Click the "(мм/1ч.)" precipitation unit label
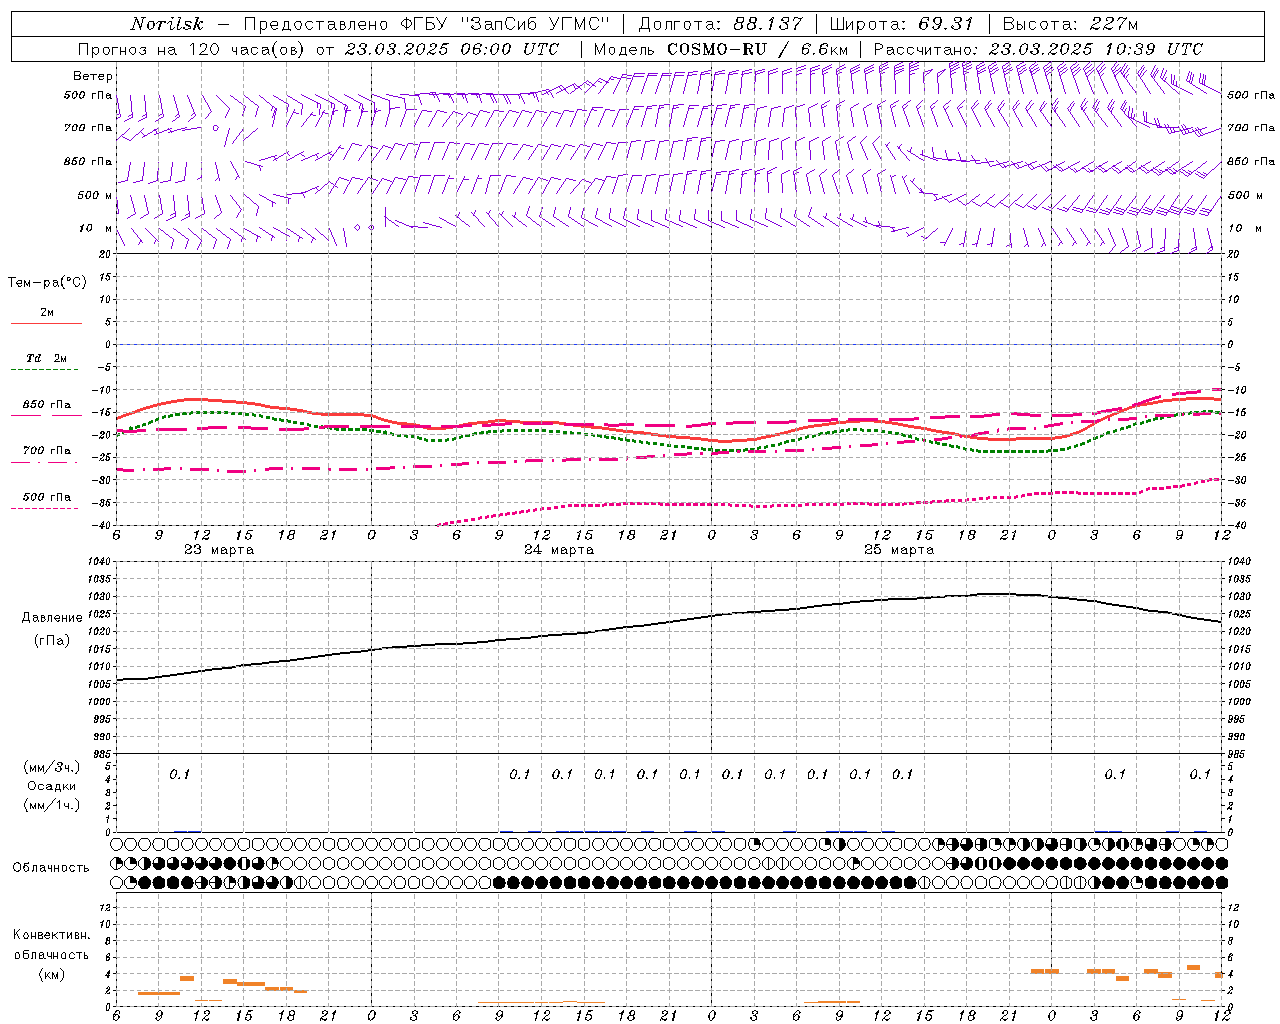 [x=52, y=805]
